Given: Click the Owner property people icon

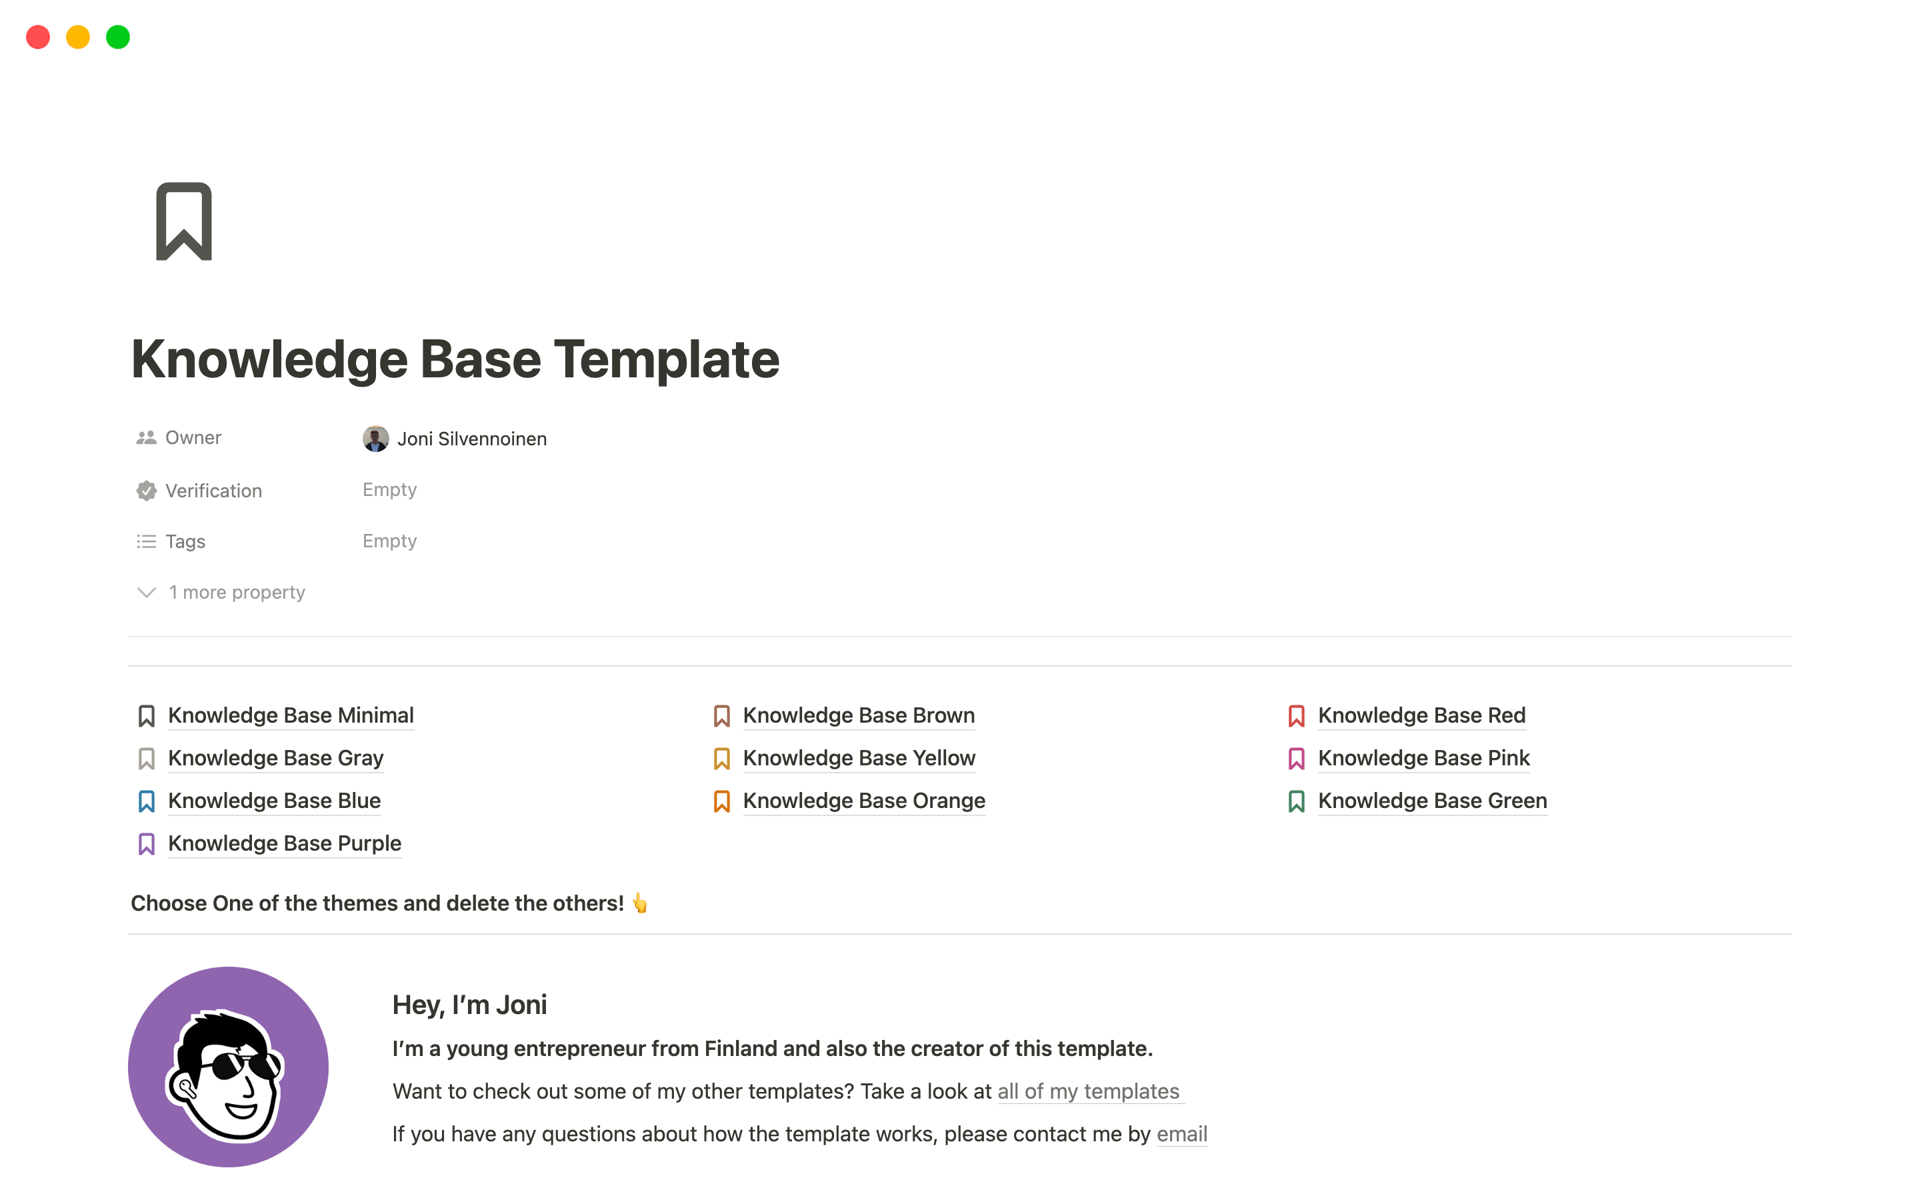Looking at the screenshot, I should [x=145, y=437].
